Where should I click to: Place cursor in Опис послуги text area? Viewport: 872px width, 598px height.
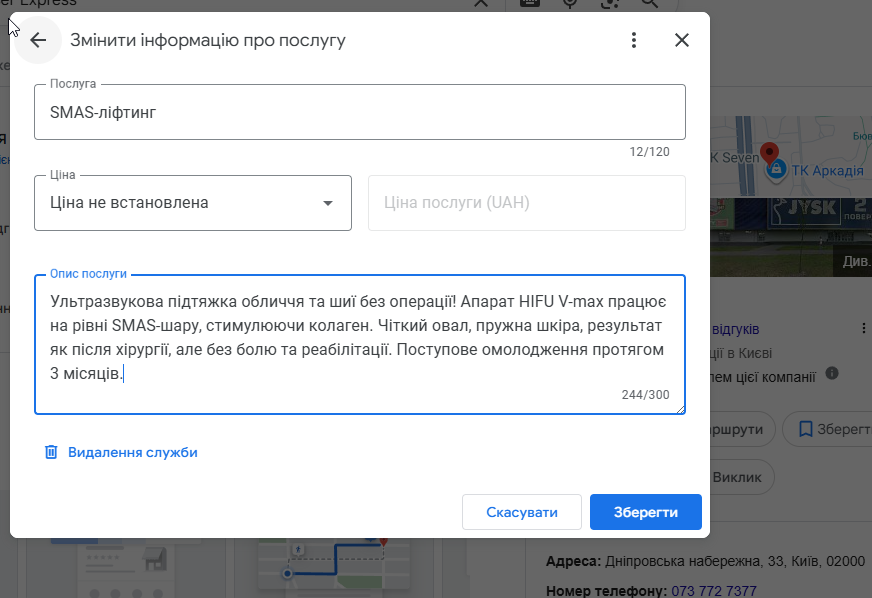pyautogui.click(x=360, y=344)
